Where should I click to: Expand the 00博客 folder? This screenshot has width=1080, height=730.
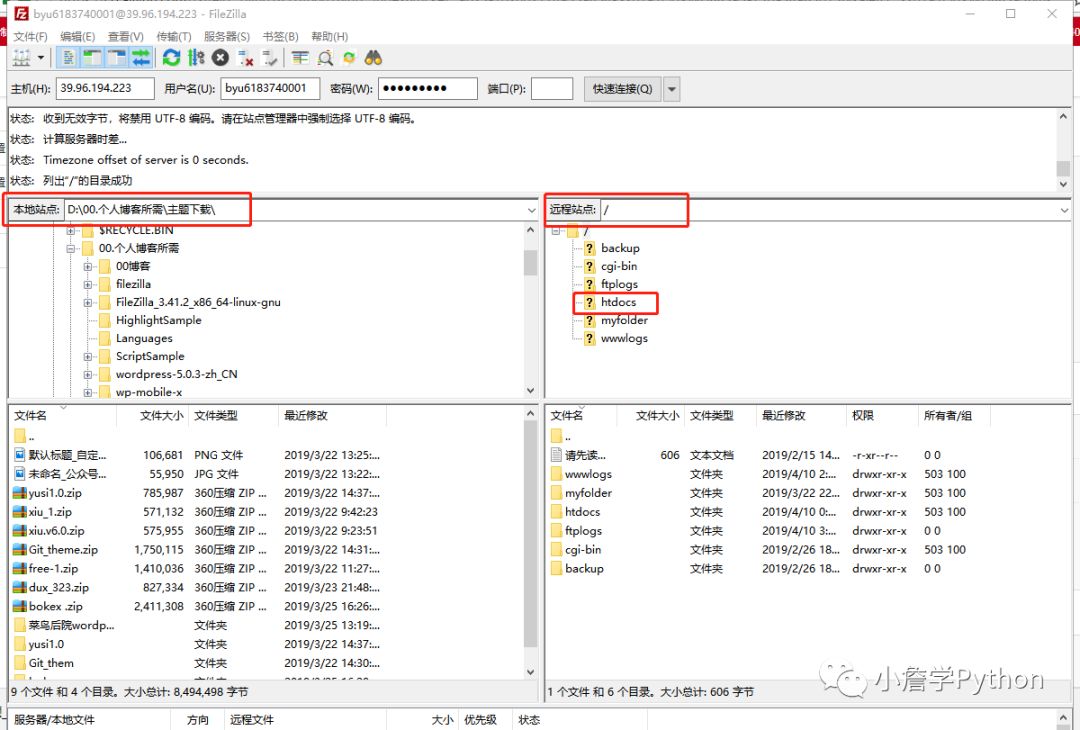click(x=87, y=267)
